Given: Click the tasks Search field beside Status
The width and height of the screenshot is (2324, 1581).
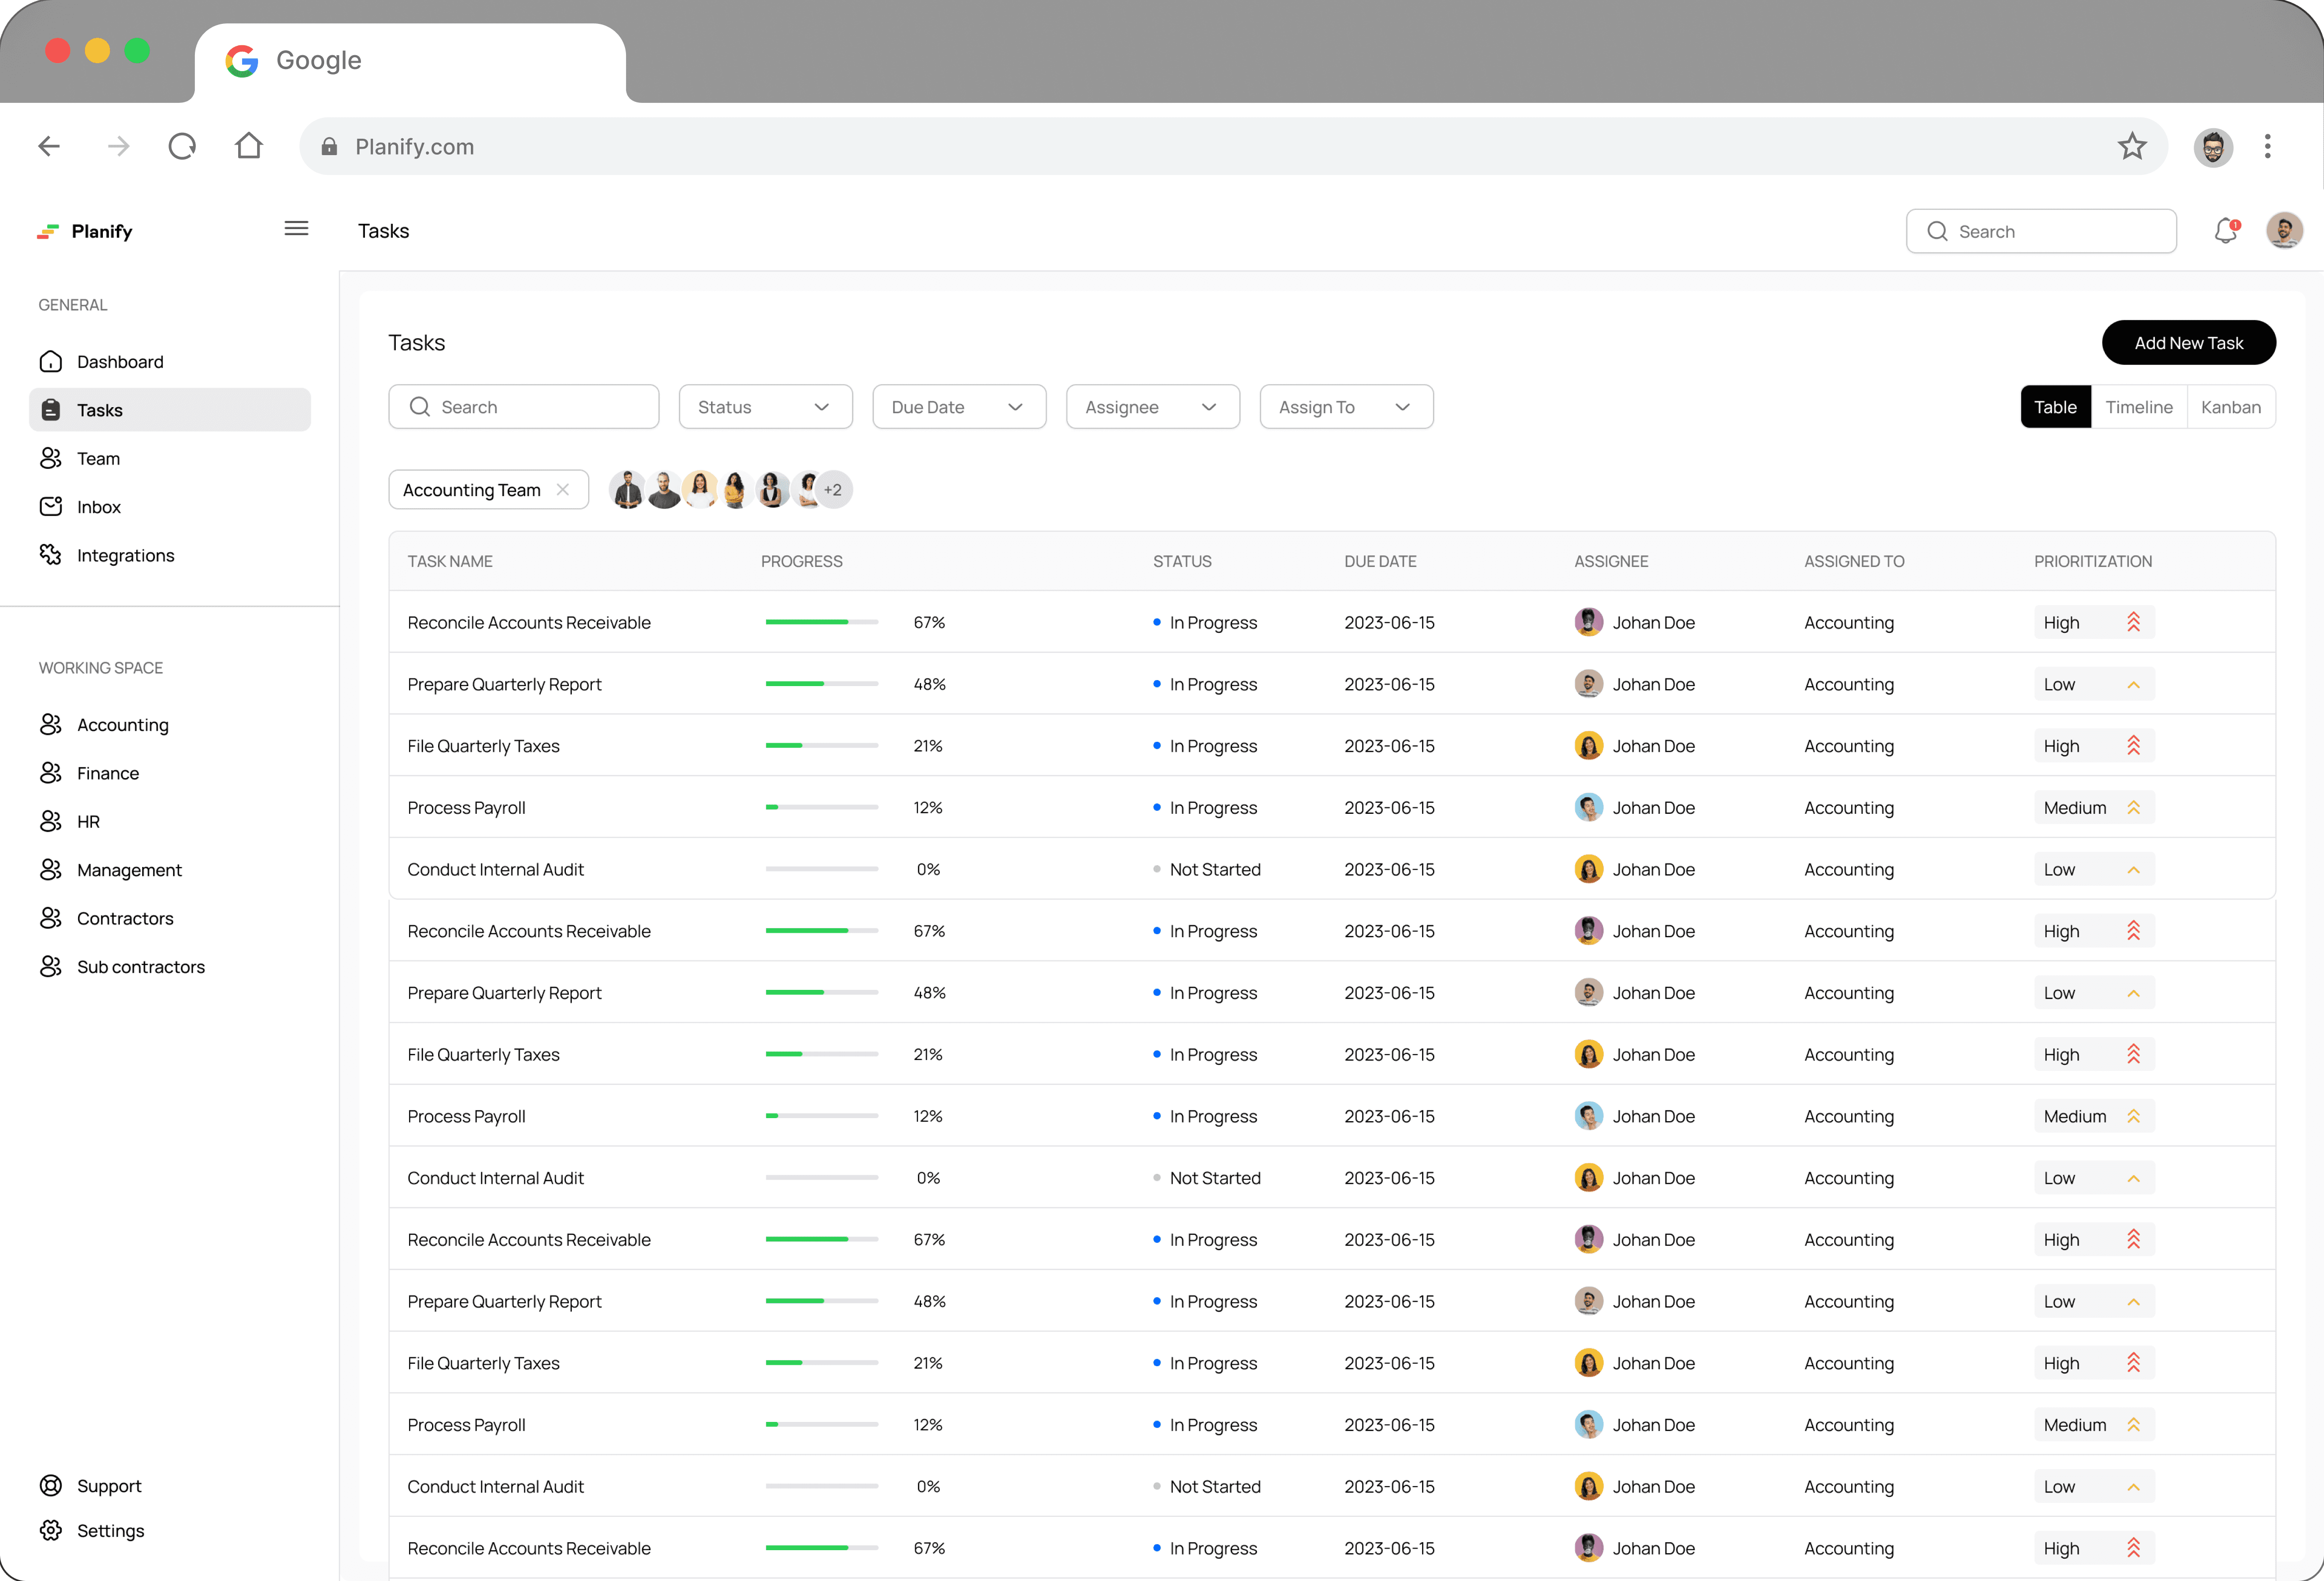Looking at the screenshot, I should coord(523,407).
